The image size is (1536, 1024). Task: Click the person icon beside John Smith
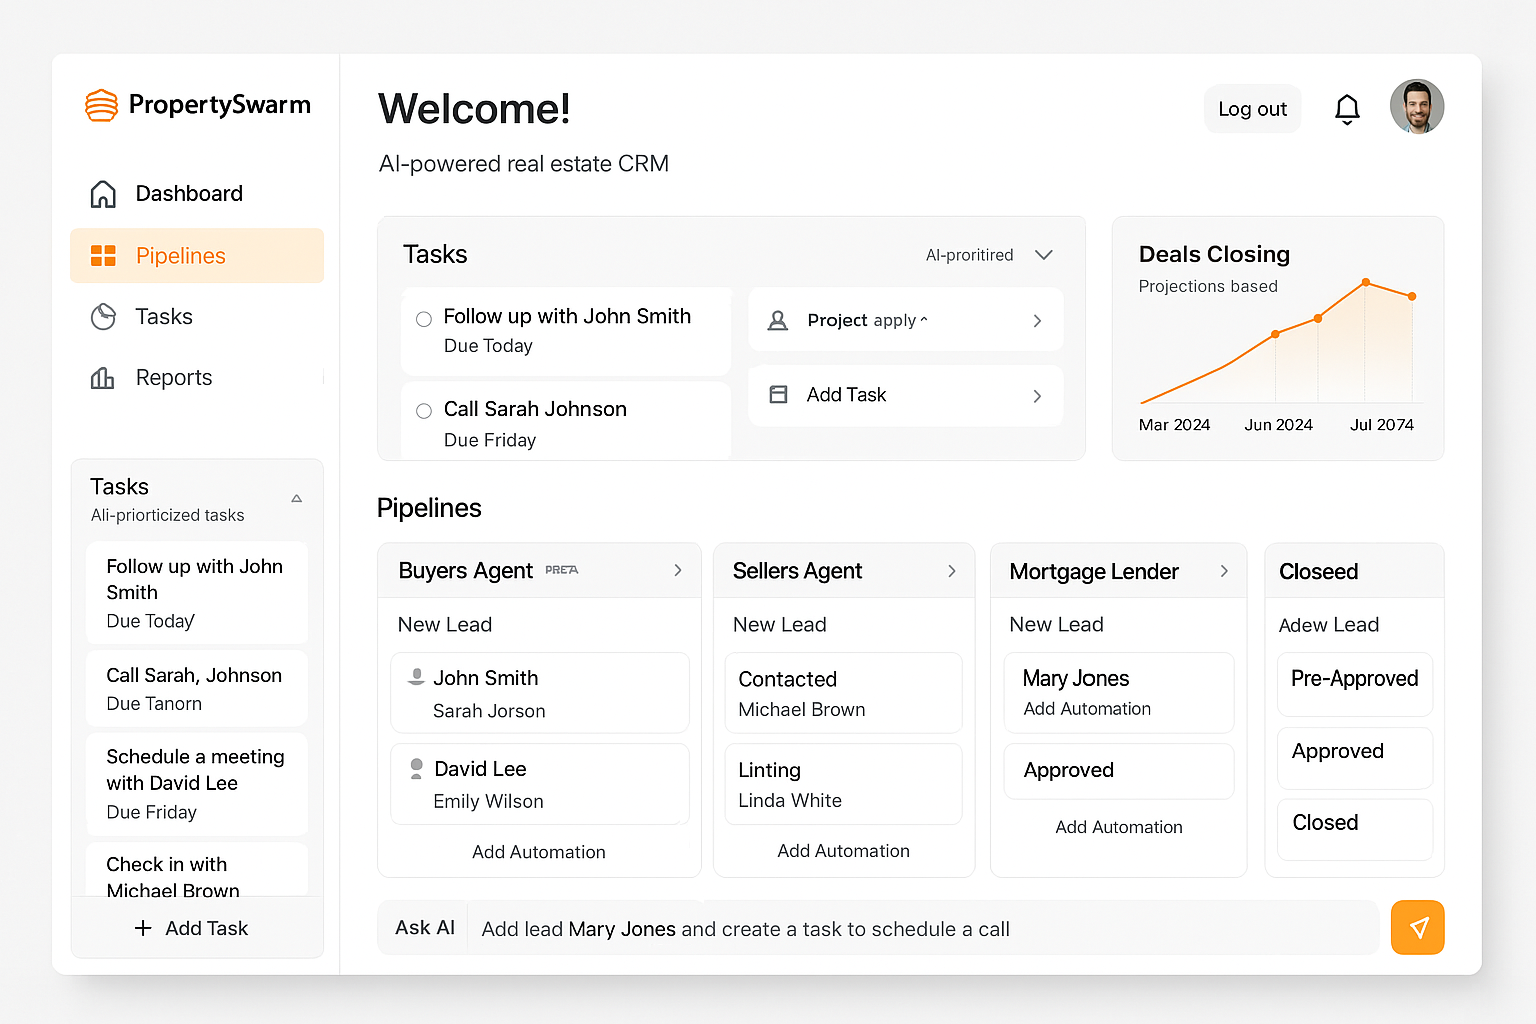416,677
